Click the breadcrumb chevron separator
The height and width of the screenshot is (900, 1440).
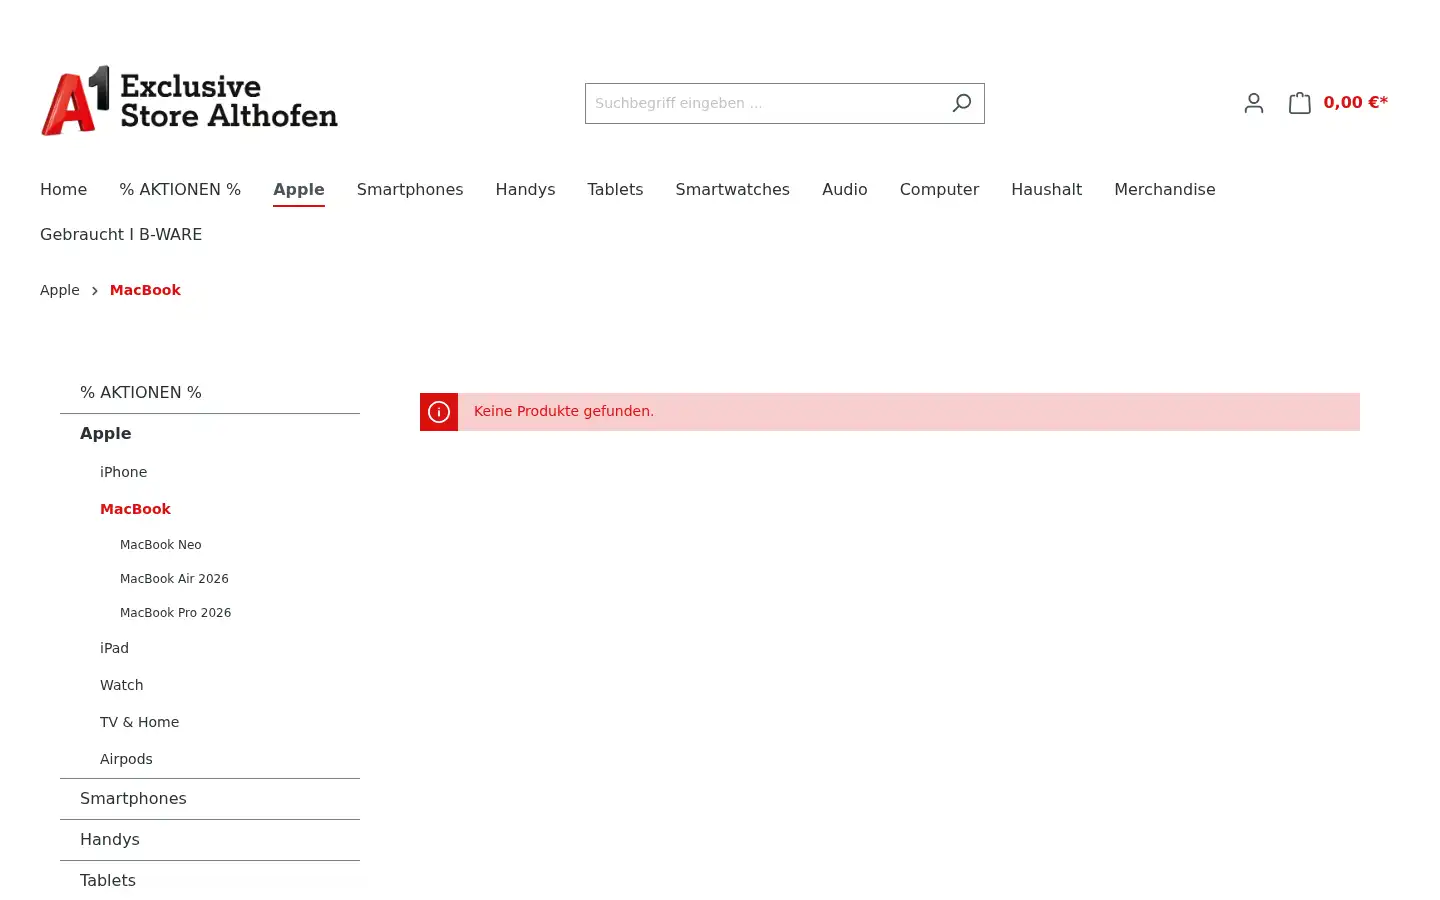95,291
